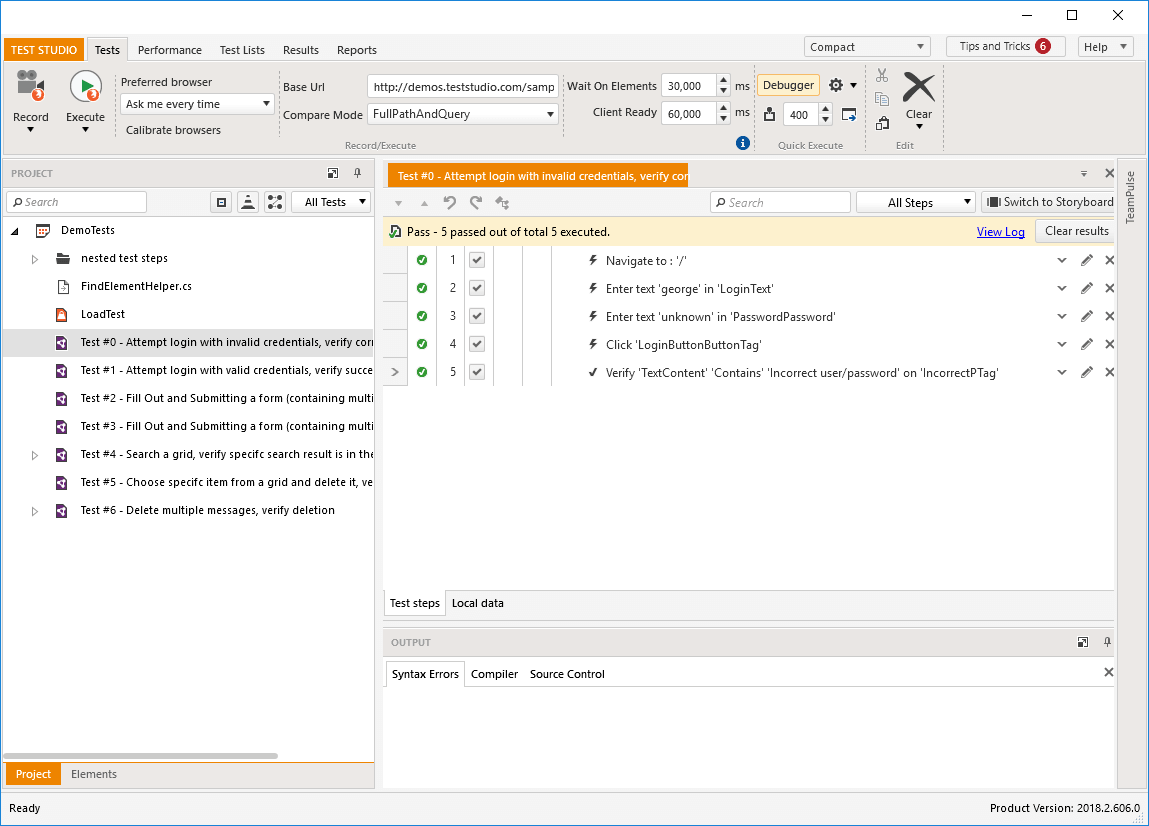Click the Record camera icon
This screenshot has height=826, width=1149.
click(30, 86)
